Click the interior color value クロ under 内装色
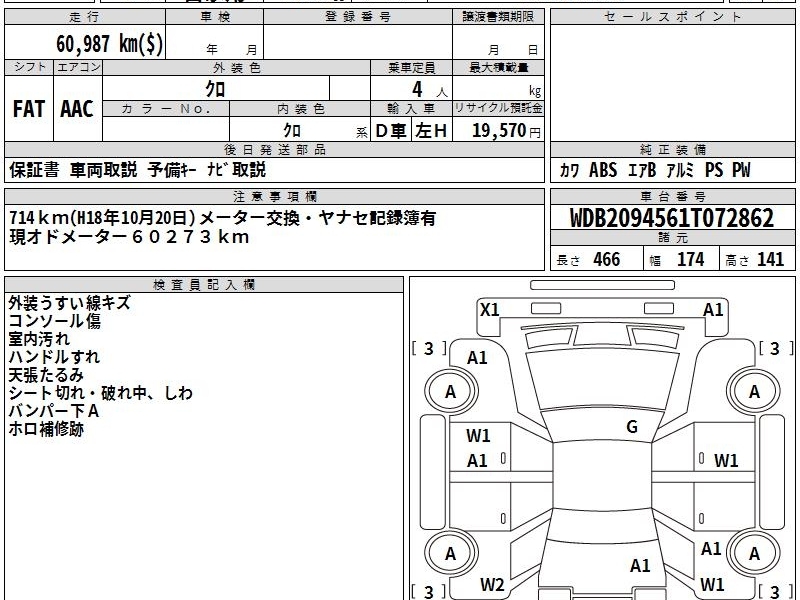The image size is (800, 600). [x=292, y=130]
